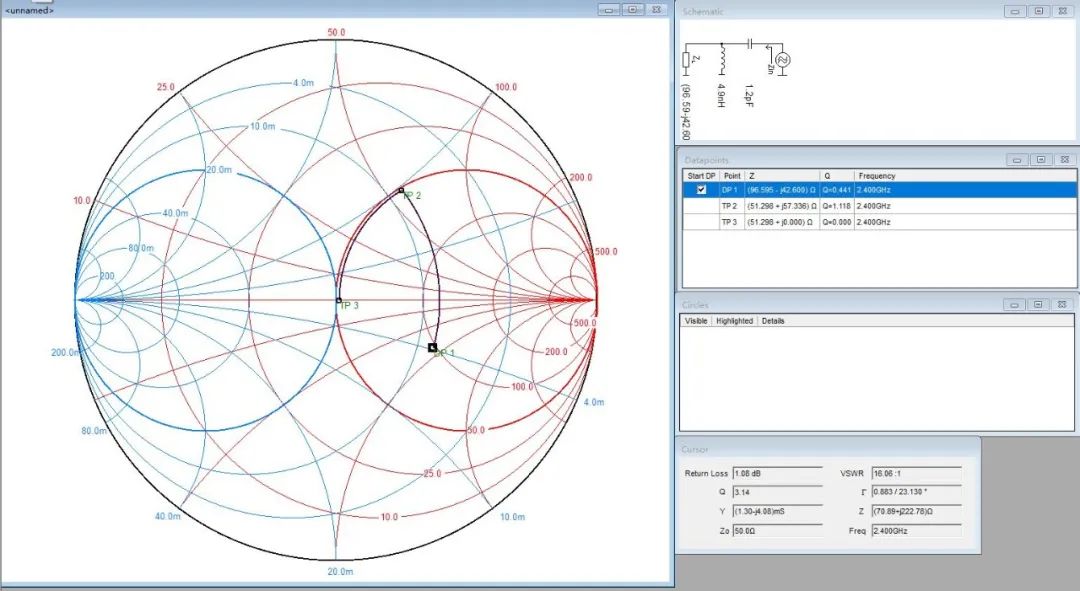Select the load resistor ZL symbol
Image resolution: width=1080 pixels, height=591 pixels.
coord(687,59)
